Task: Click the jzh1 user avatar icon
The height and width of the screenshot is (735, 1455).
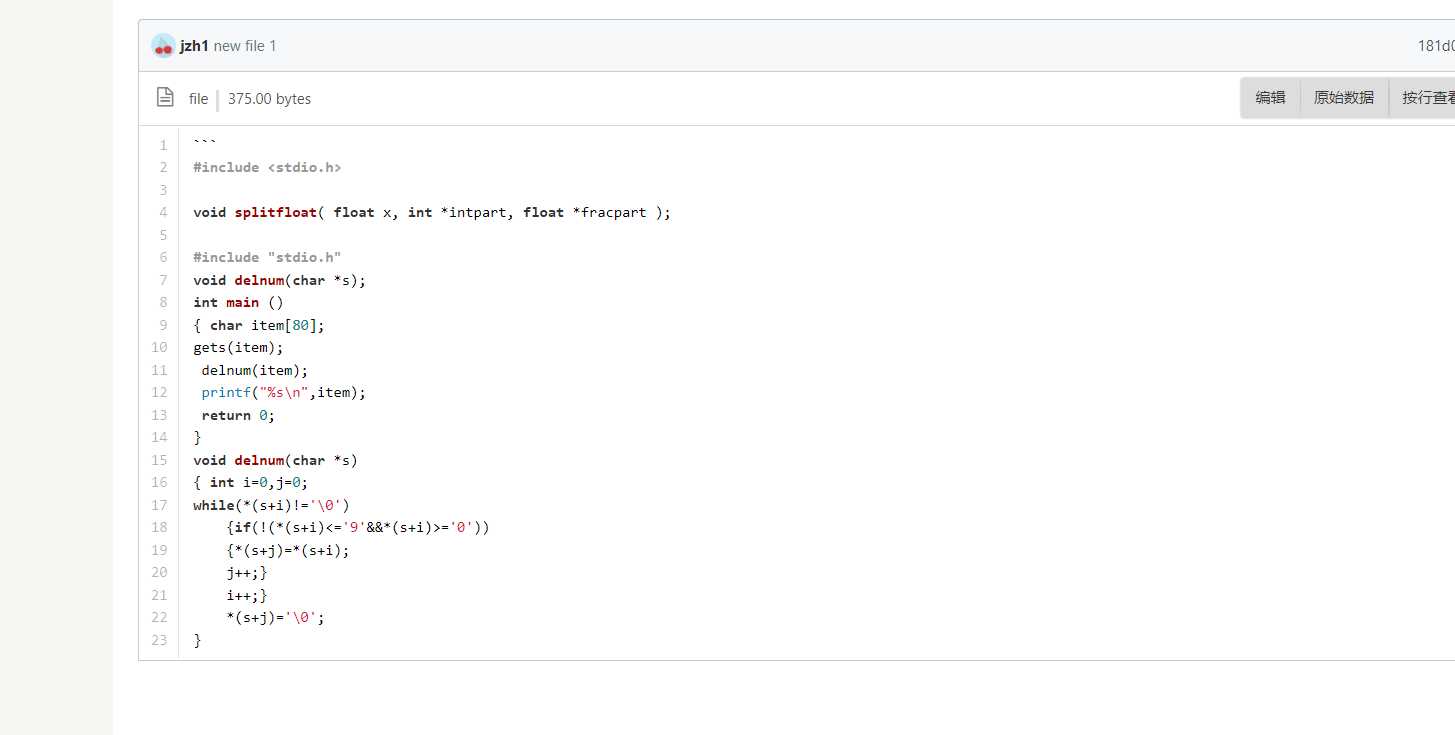Action: tap(163, 45)
